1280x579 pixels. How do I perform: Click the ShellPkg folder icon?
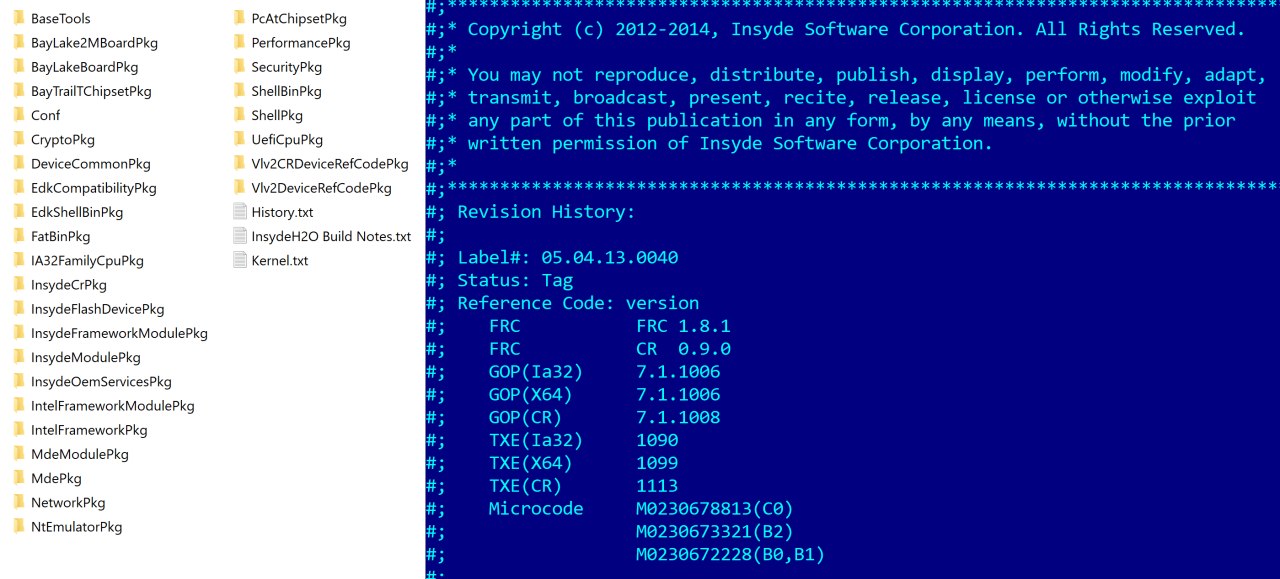point(239,115)
